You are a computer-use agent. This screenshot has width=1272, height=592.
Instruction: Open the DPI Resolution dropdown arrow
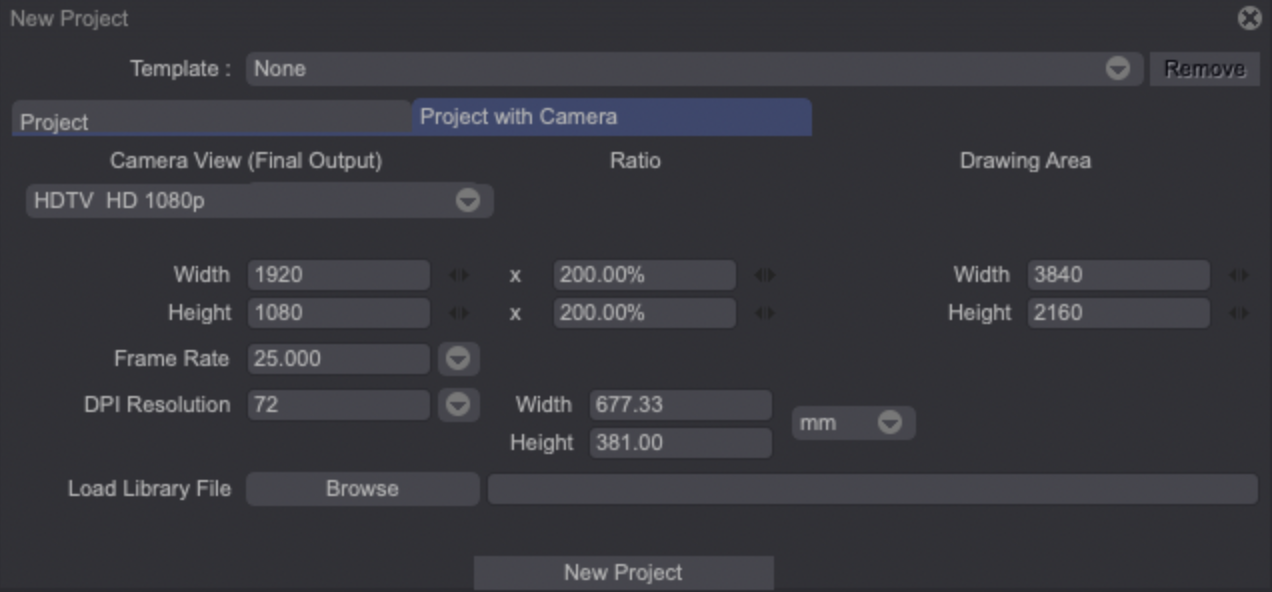click(x=458, y=405)
